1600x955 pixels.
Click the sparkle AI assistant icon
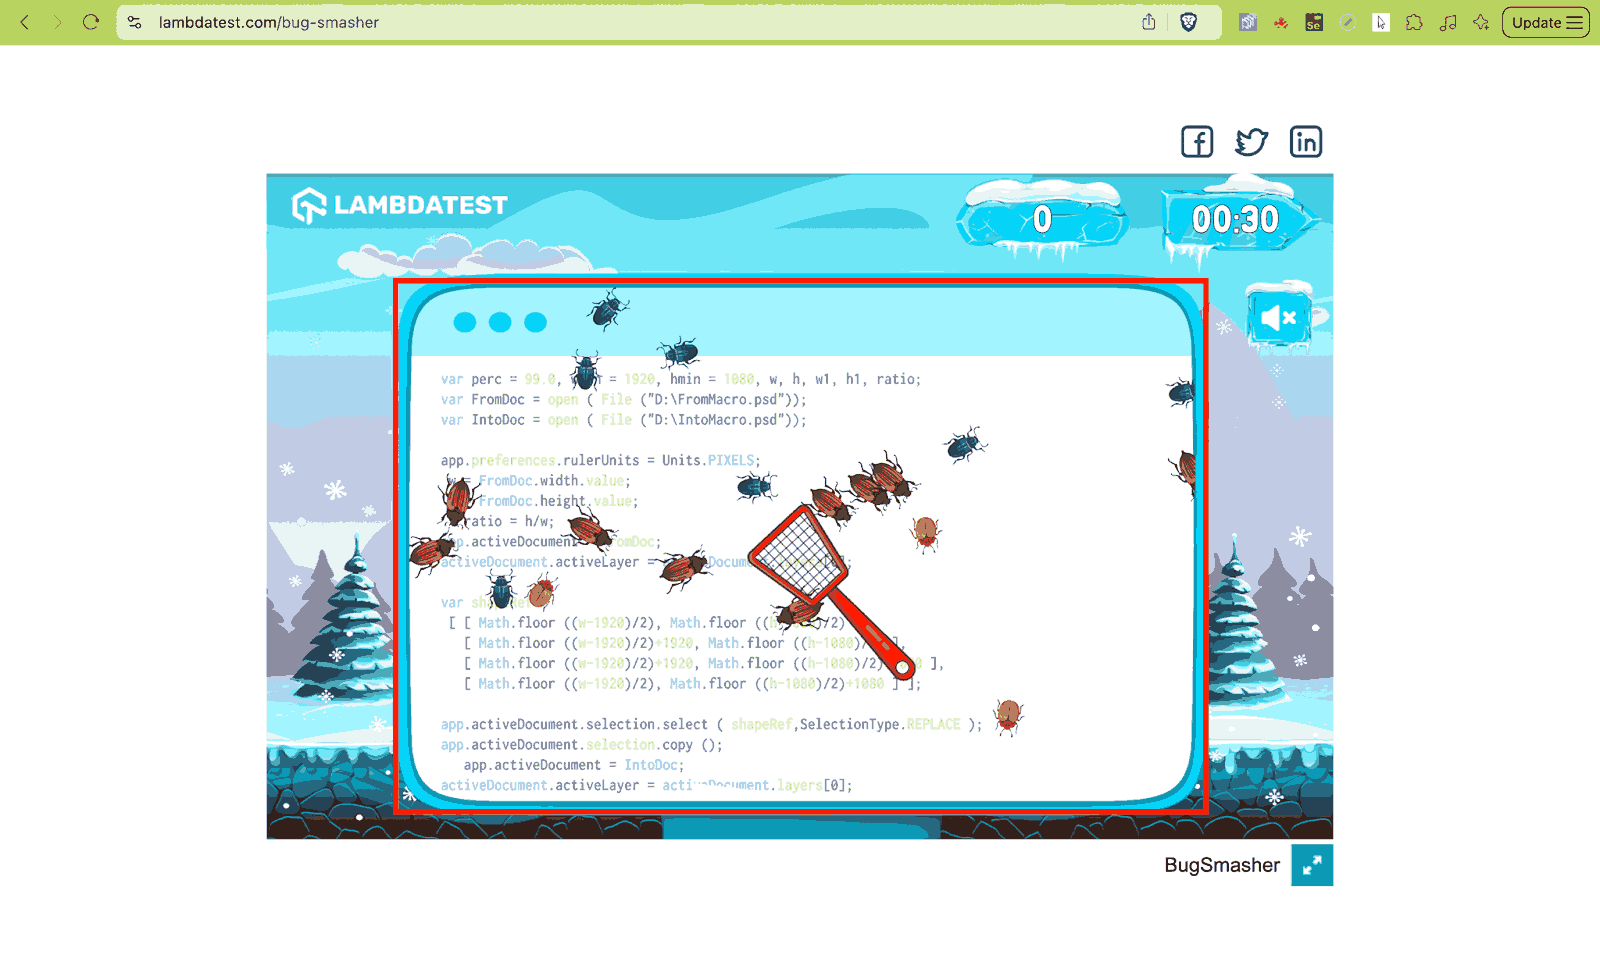(1481, 22)
